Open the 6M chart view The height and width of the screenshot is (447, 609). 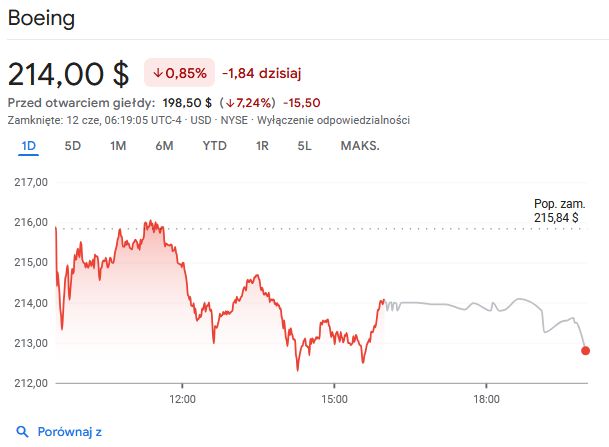click(x=164, y=146)
